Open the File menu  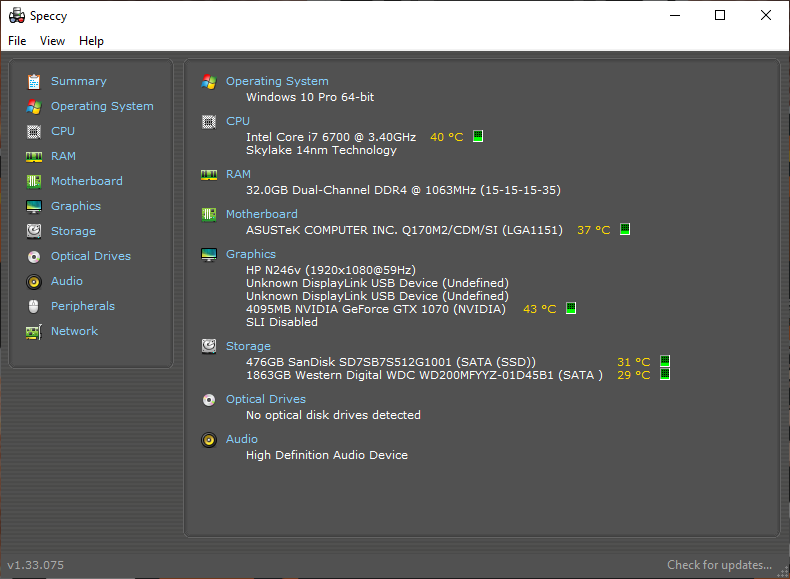coord(17,41)
